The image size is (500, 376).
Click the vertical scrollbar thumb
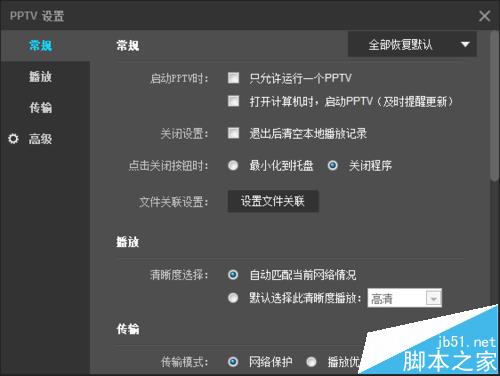coord(495,106)
